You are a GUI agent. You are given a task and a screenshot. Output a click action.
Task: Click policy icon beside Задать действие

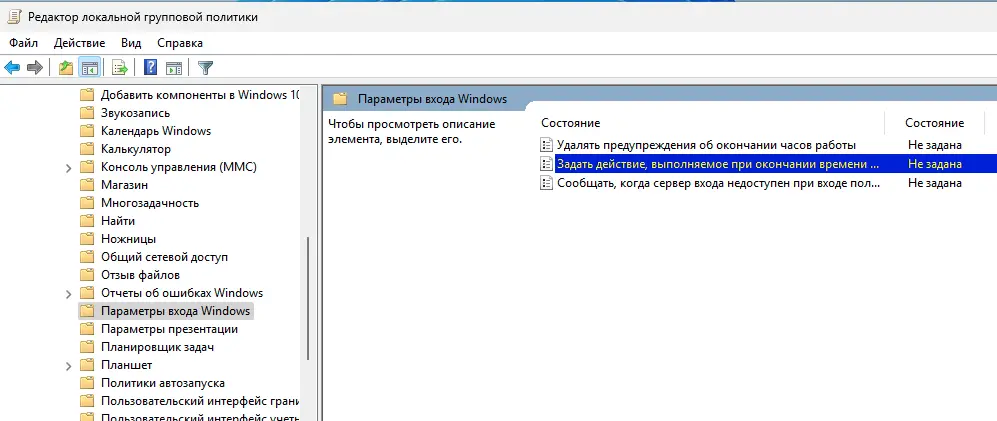[546, 164]
